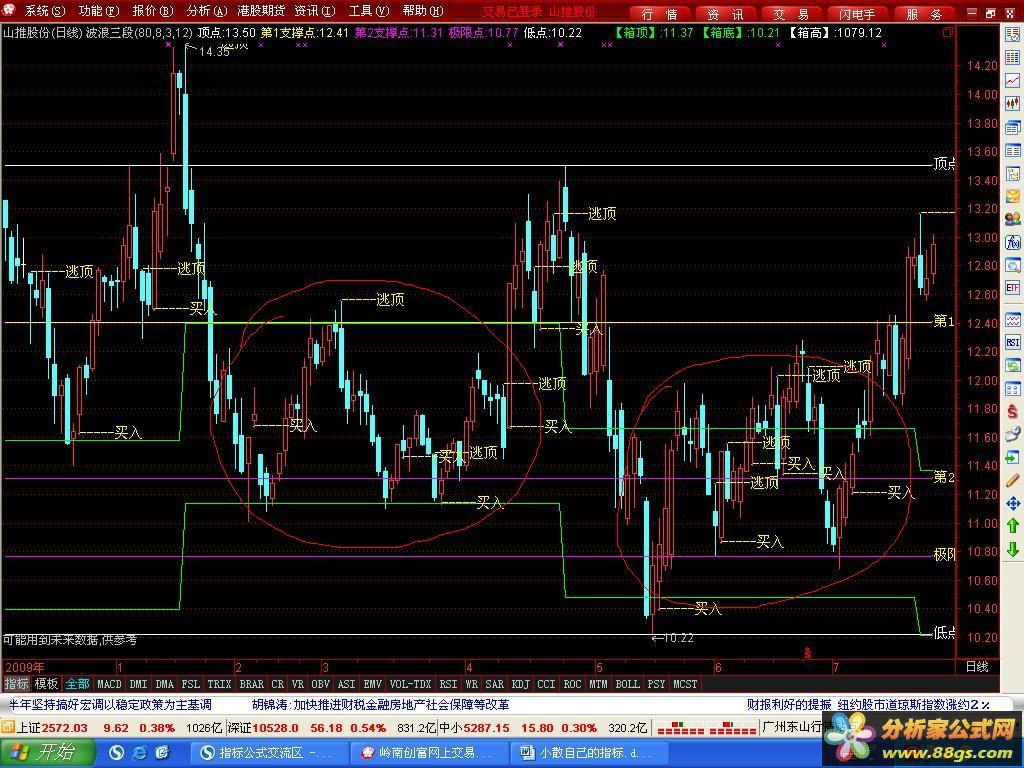1024x768 pixels.
Task: Switch to the 指标 tab
Action: [x=16, y=684]
